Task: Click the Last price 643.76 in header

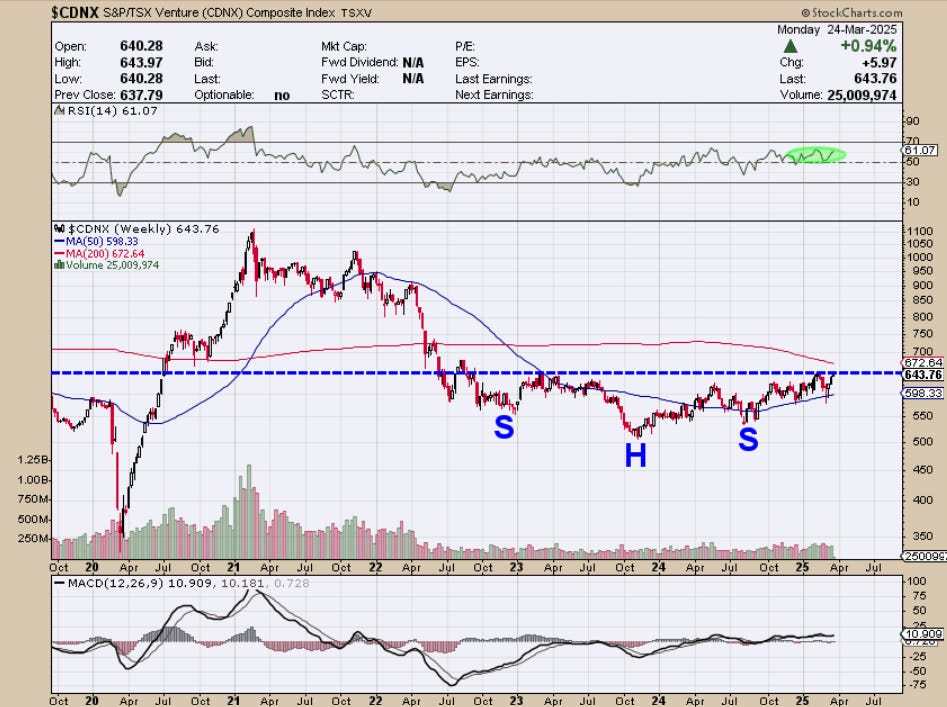Action: 875,78
